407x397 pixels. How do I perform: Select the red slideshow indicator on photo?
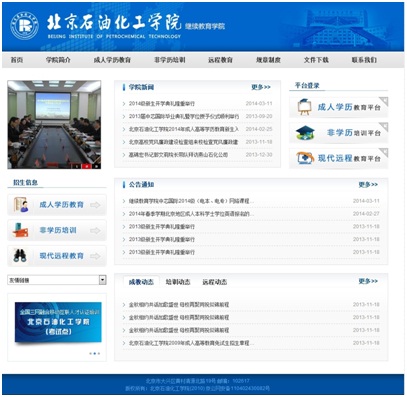(x=87, y=166)
